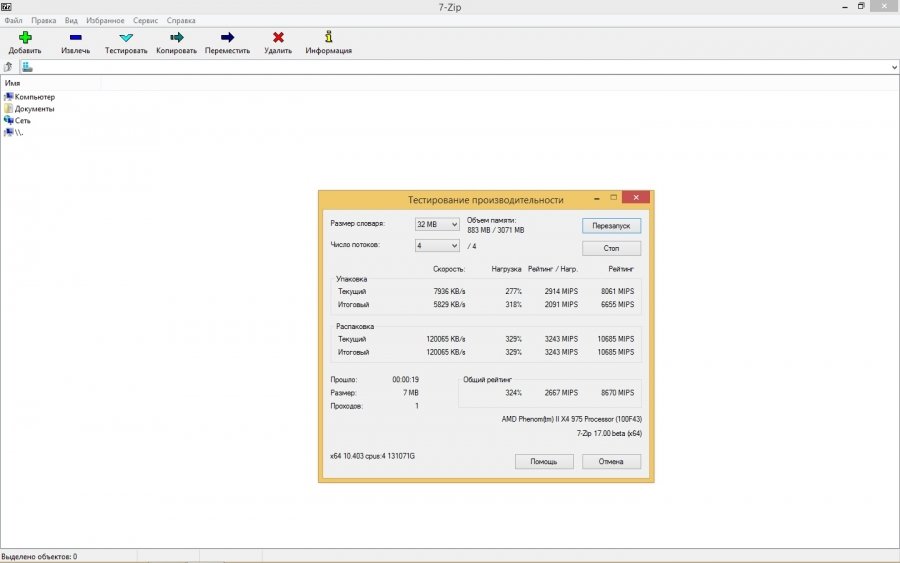Screen dimensions: 900x563
Task: Open the Вид menu
Action: tap(71, 20)
